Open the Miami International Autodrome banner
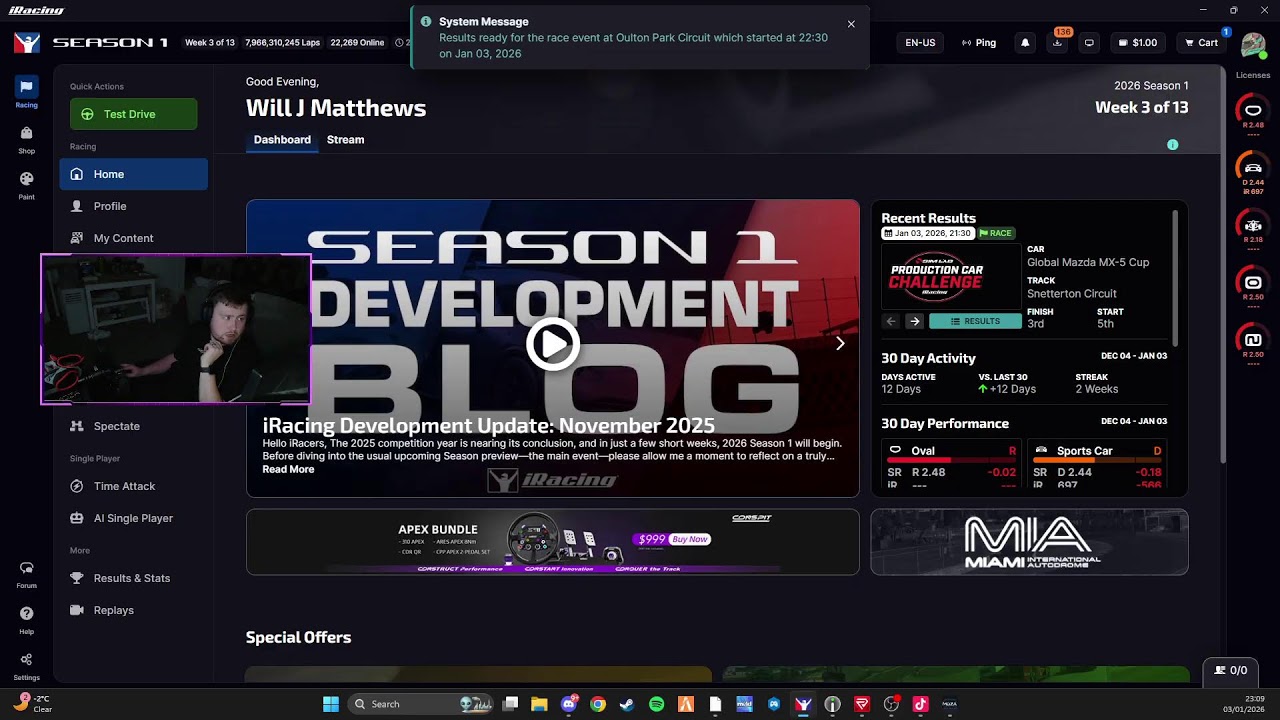The height and width of the screenshot is (720, 1280). [x=1029, y=542]
